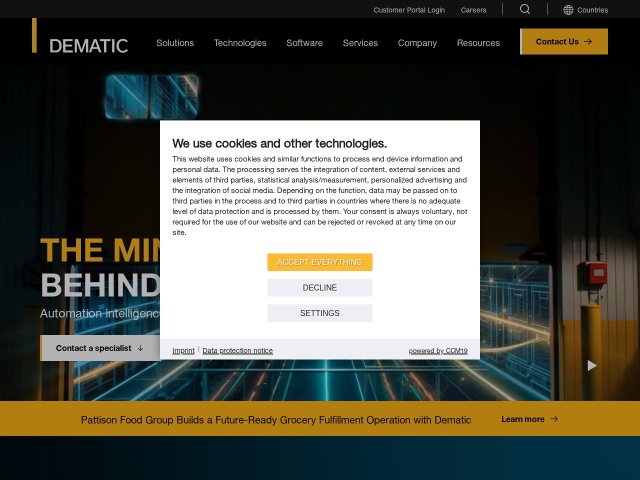Click the globe icon beside Countries
Viewport: 640px width, 480px height.
568,10
